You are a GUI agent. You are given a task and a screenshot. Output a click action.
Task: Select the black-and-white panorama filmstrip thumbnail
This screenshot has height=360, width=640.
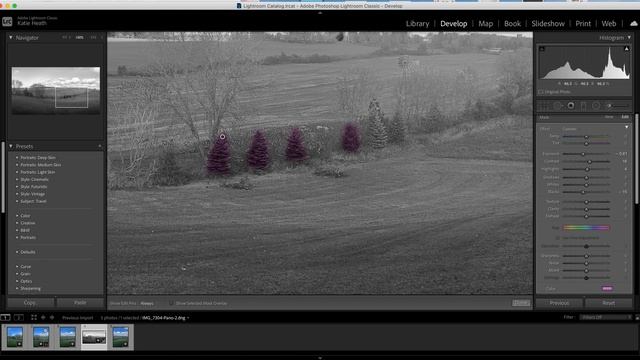point(94,337)
